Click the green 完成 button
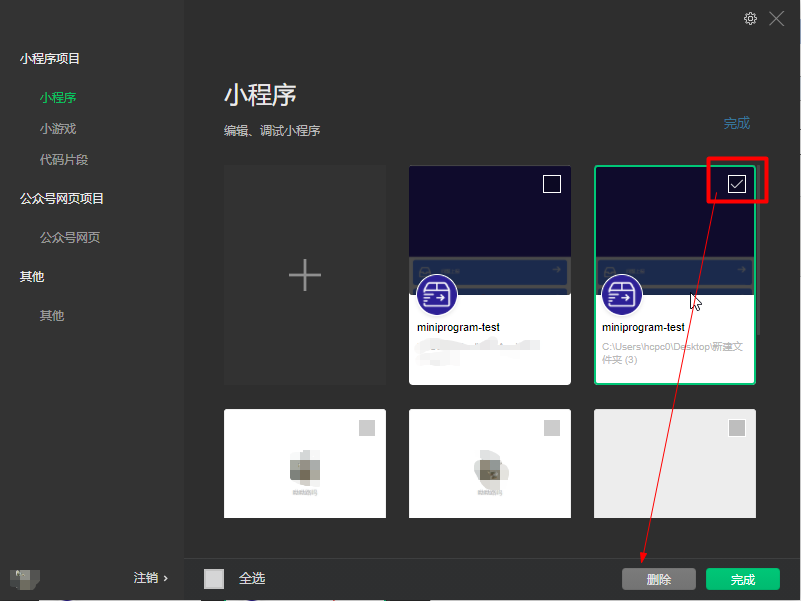Screen dimensions: 801x601 [x=743, y=579]
